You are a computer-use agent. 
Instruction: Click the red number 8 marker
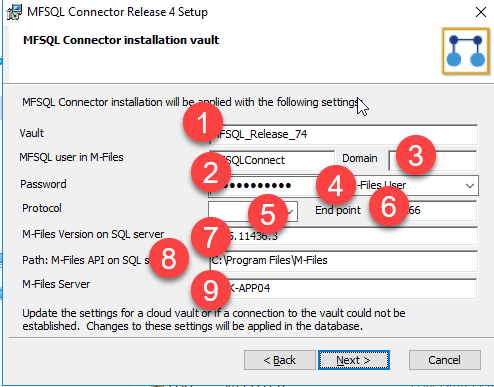pyautogui.click(x=169, y=258)
